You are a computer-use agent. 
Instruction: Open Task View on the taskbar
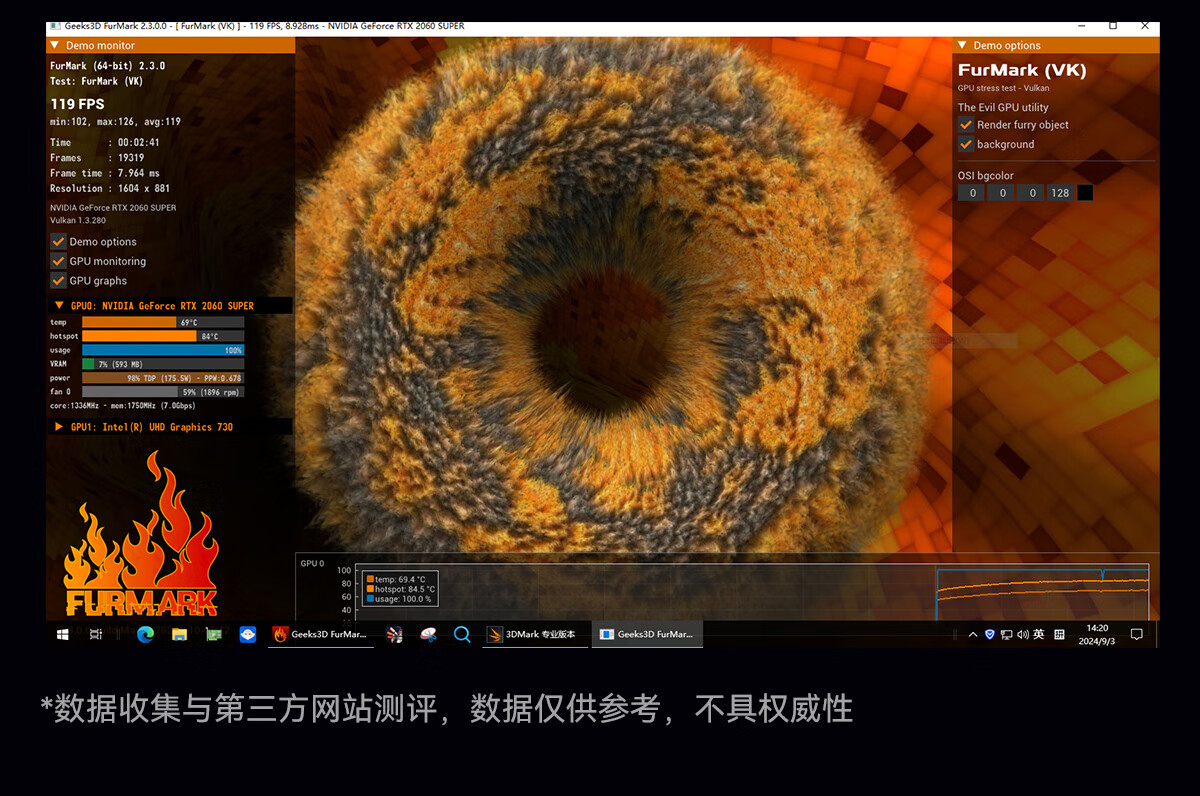96,634
